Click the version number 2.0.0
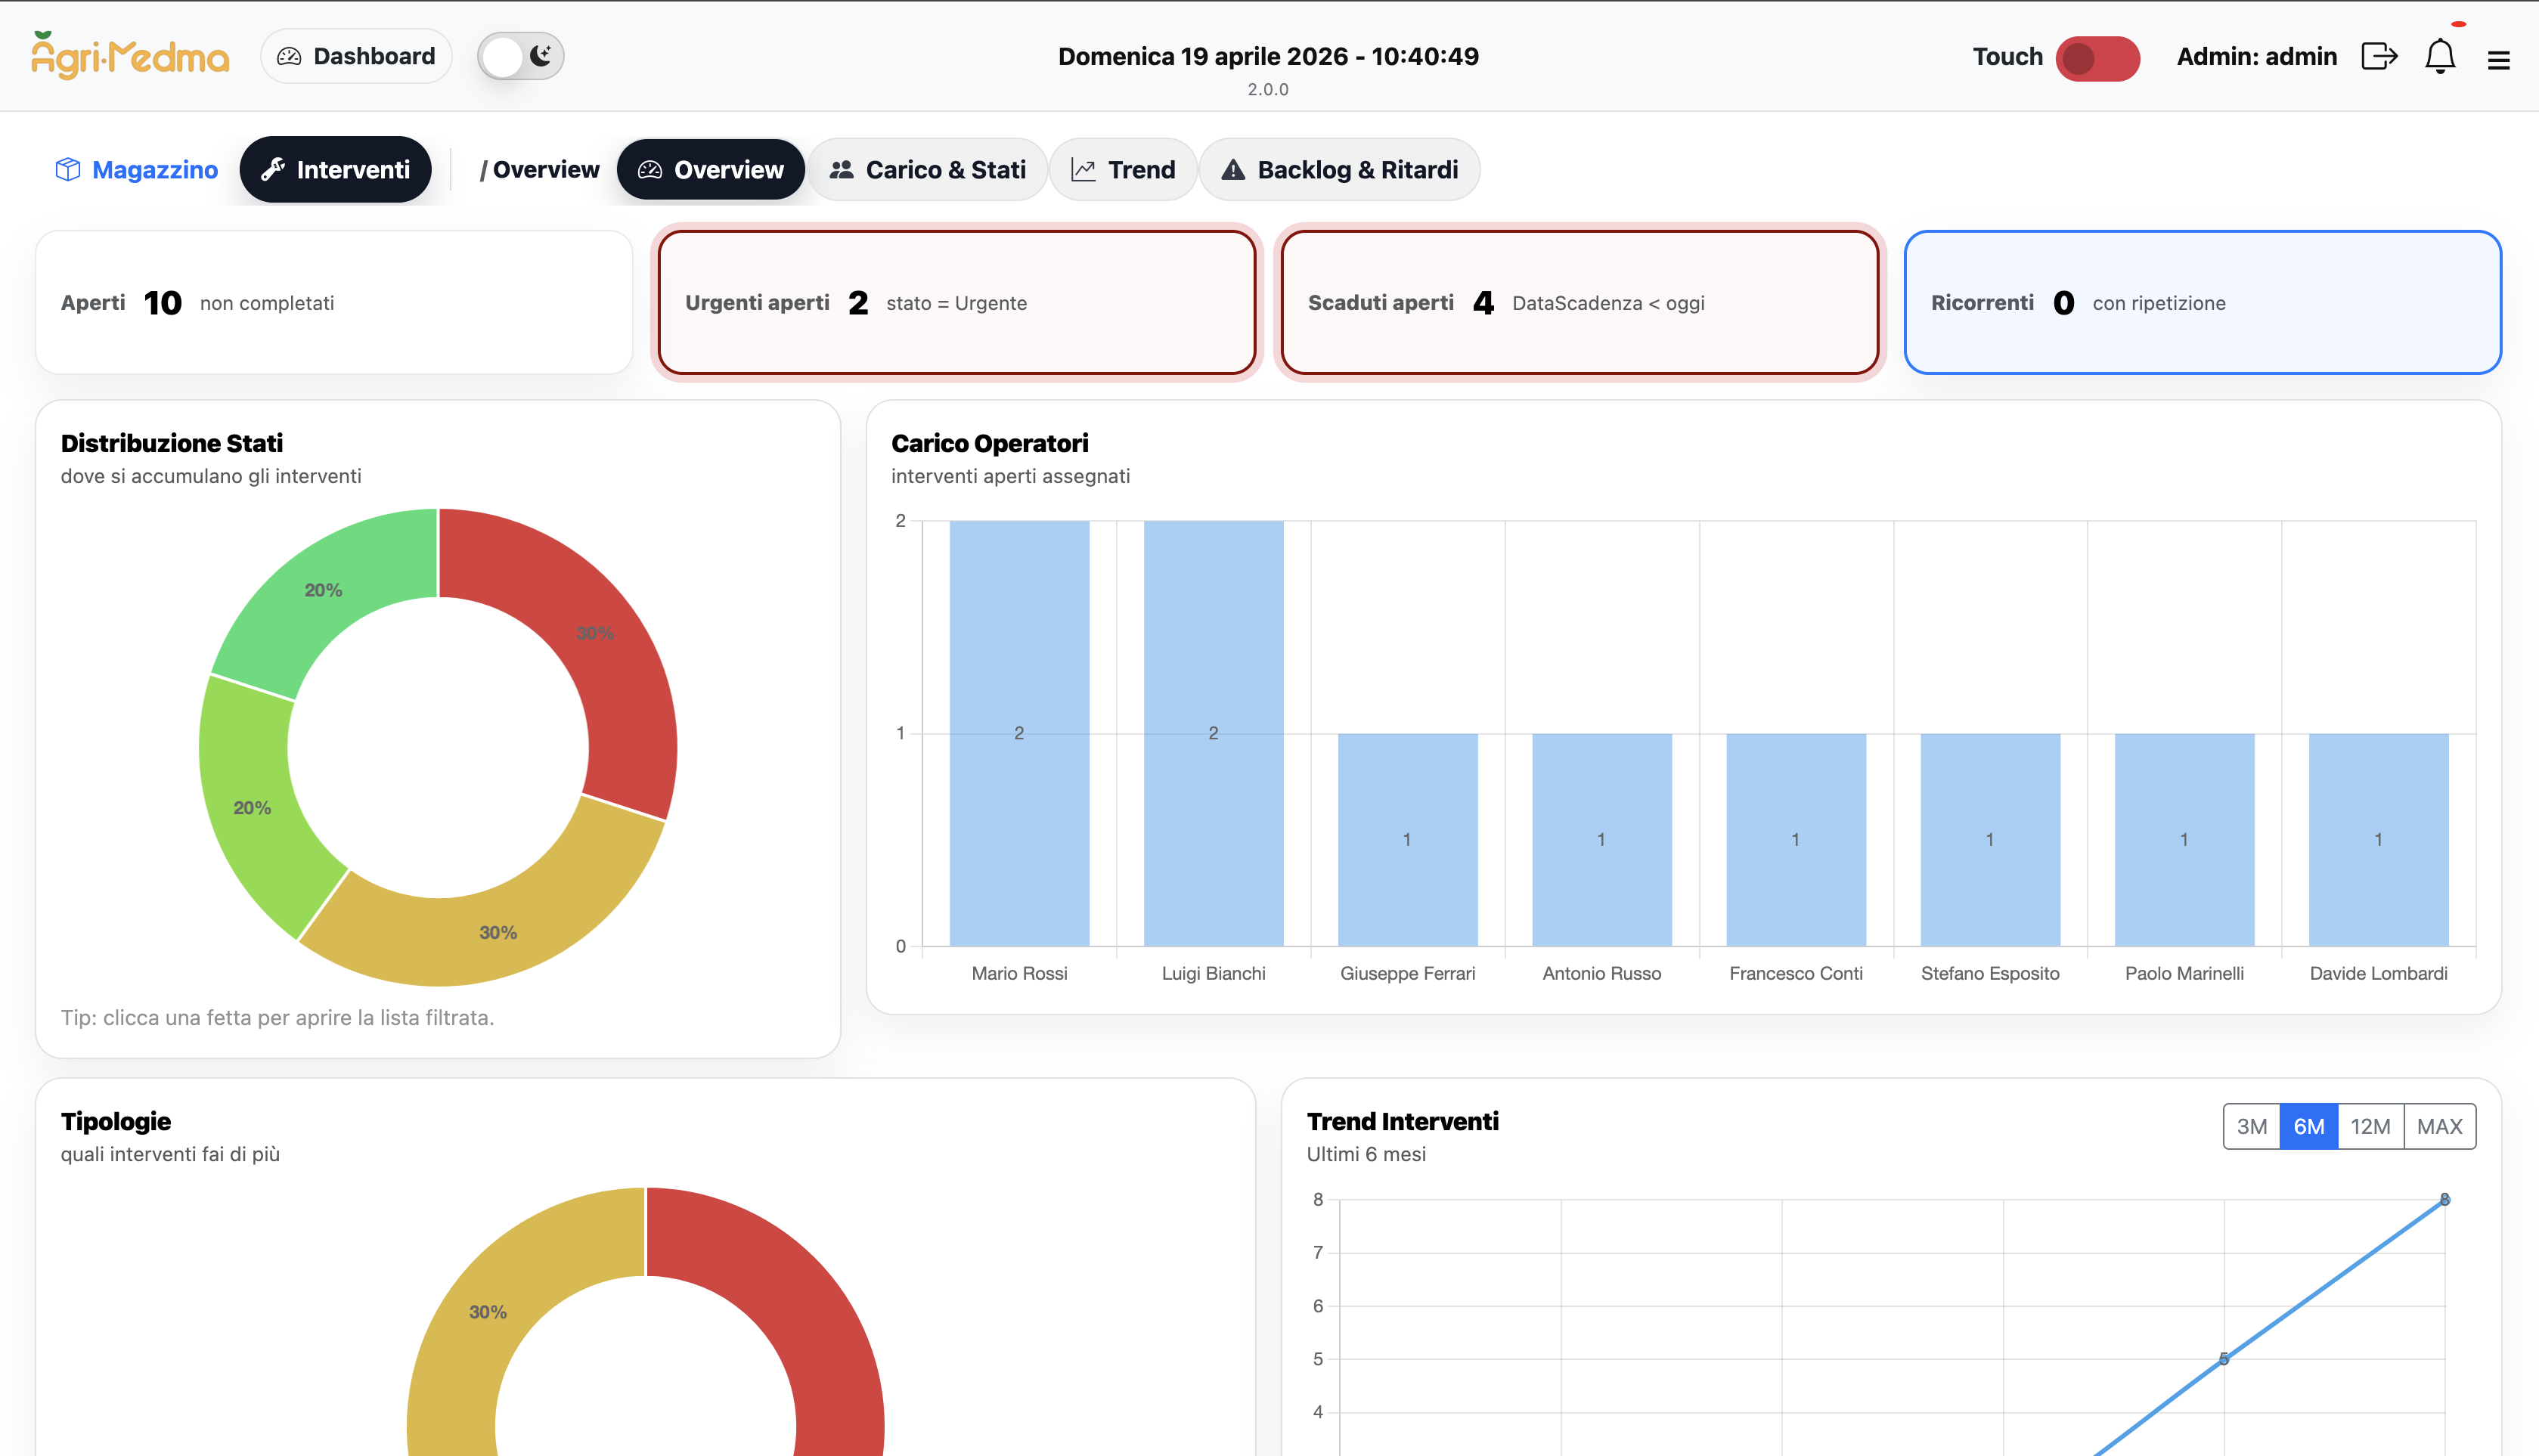2539x1456 pixels. [1268, 89]
